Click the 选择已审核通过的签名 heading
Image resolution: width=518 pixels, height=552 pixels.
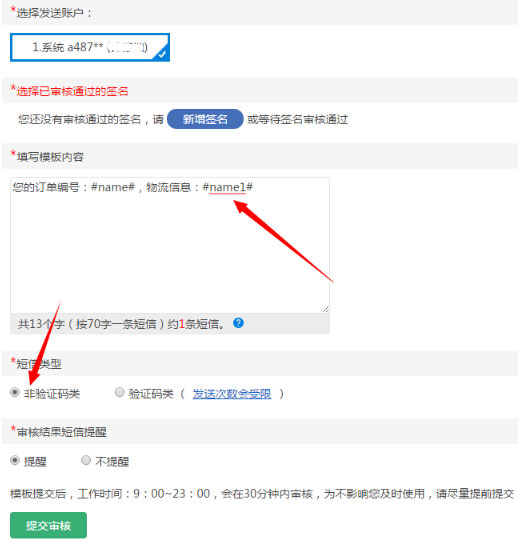tap(72, 91)
